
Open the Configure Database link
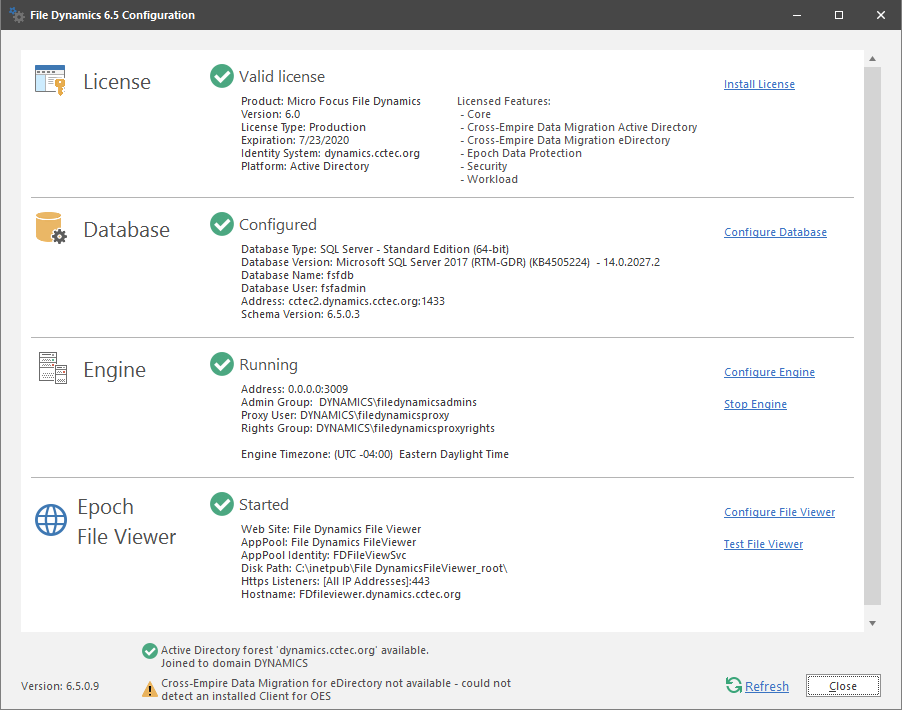(x=775, y=233)
